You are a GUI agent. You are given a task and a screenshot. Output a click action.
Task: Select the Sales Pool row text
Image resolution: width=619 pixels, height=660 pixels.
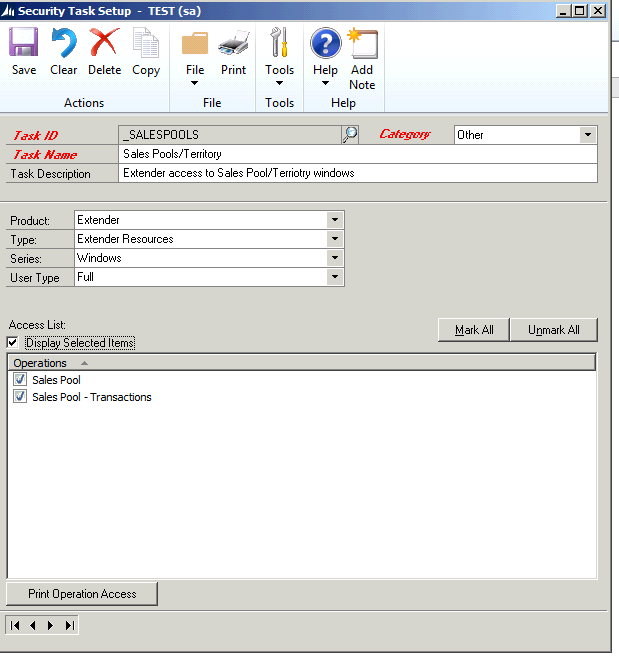tap(56, 380)
